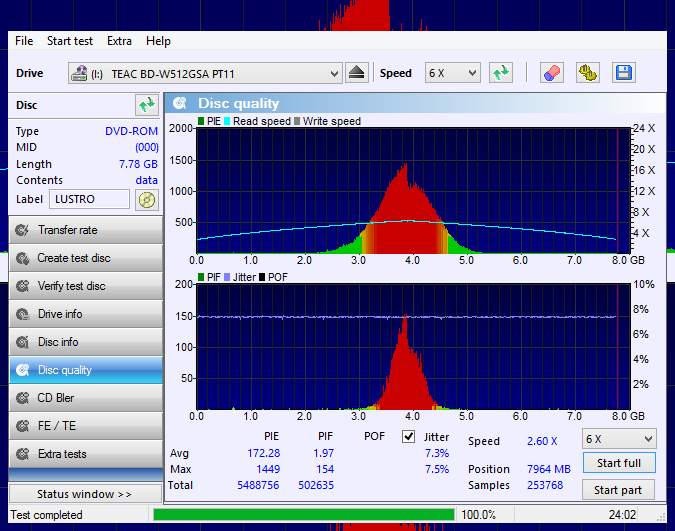Open the File menu
The width and height of the screenshot is (675, 531).
[24, 41]
